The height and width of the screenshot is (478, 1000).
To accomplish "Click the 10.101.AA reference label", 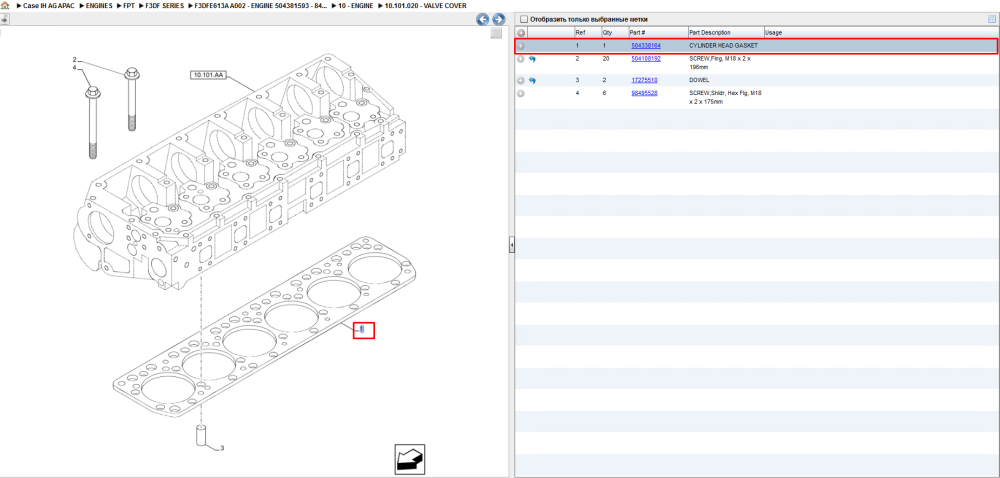I will coord(209,75).
